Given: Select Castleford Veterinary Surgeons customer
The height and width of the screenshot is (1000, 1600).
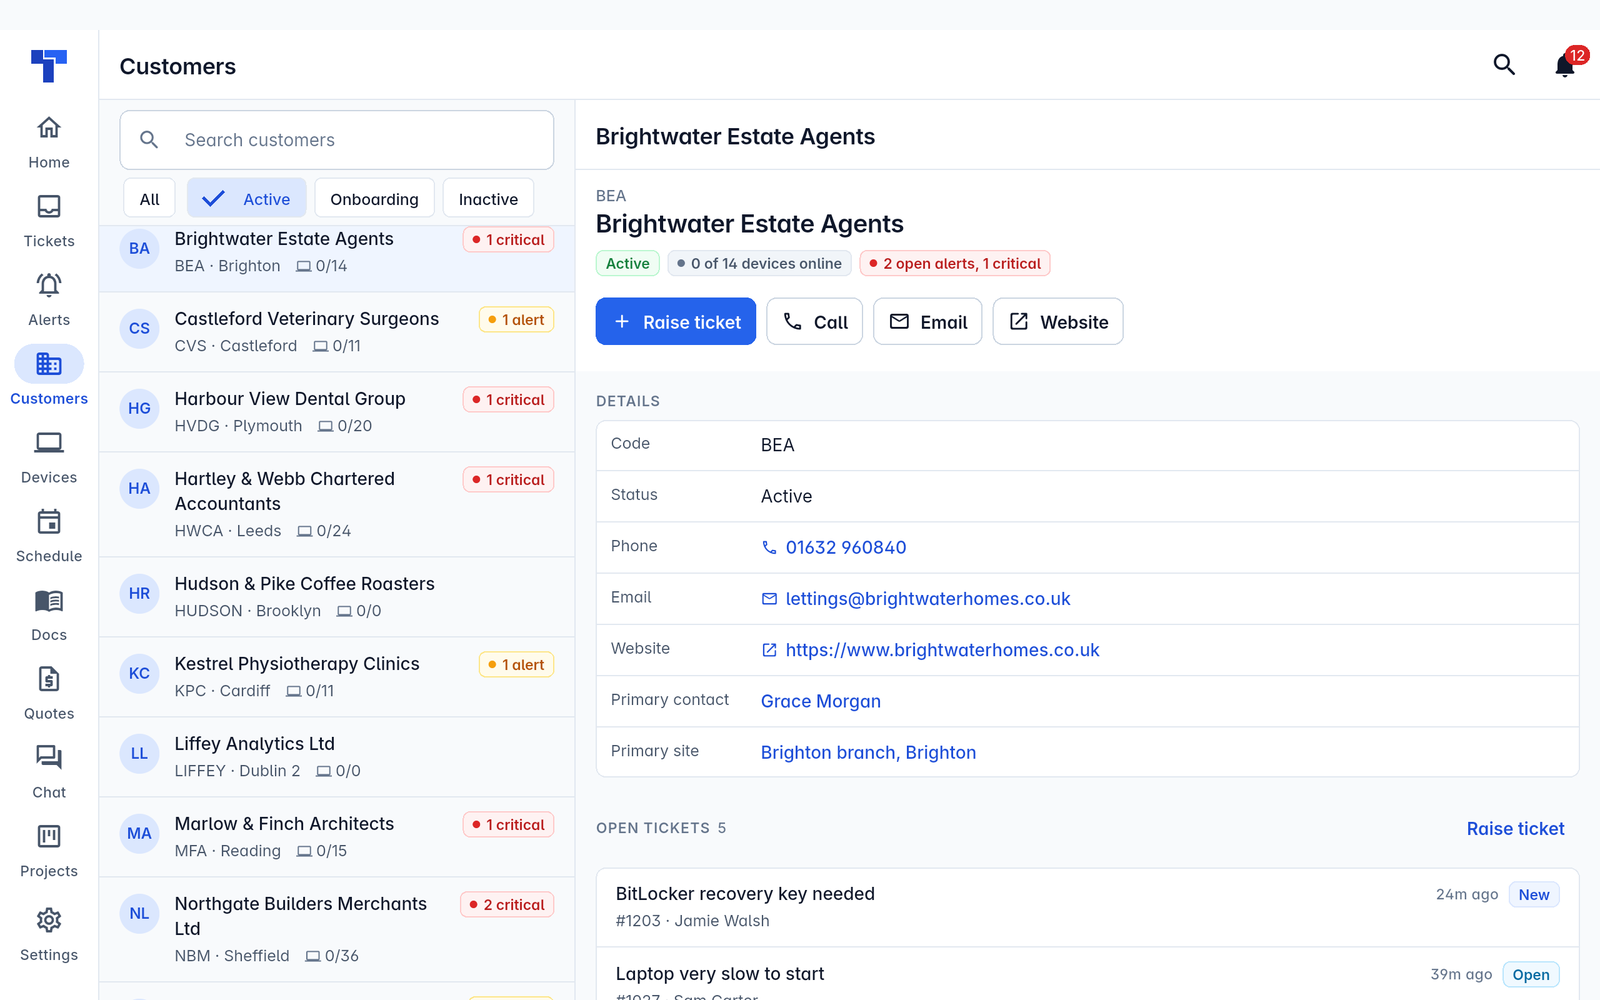Looking at the screenshot, I should click(337, 333).
